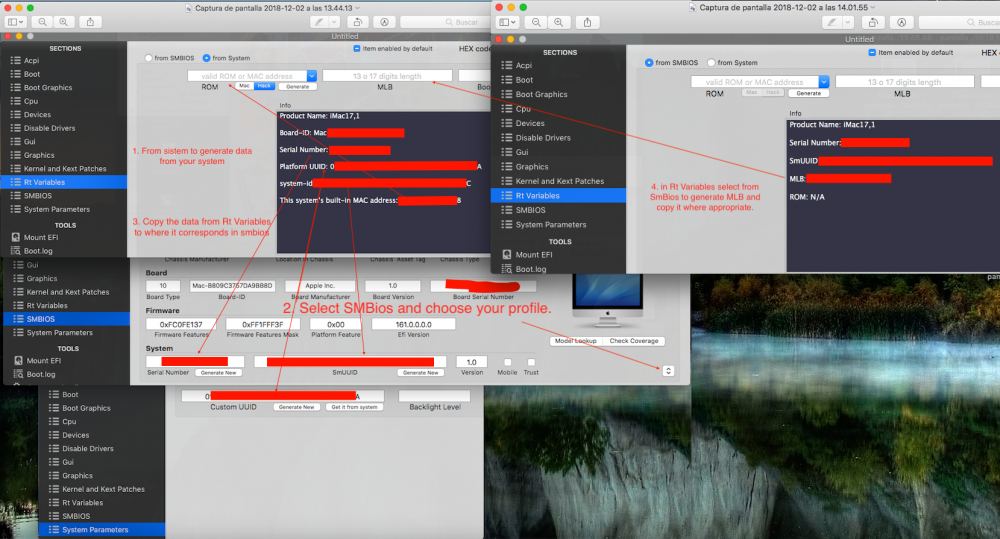Open title chevron of 13.44.13 Preview window
This screenshot has height=539, width=1000.
(x=358, y=8)
